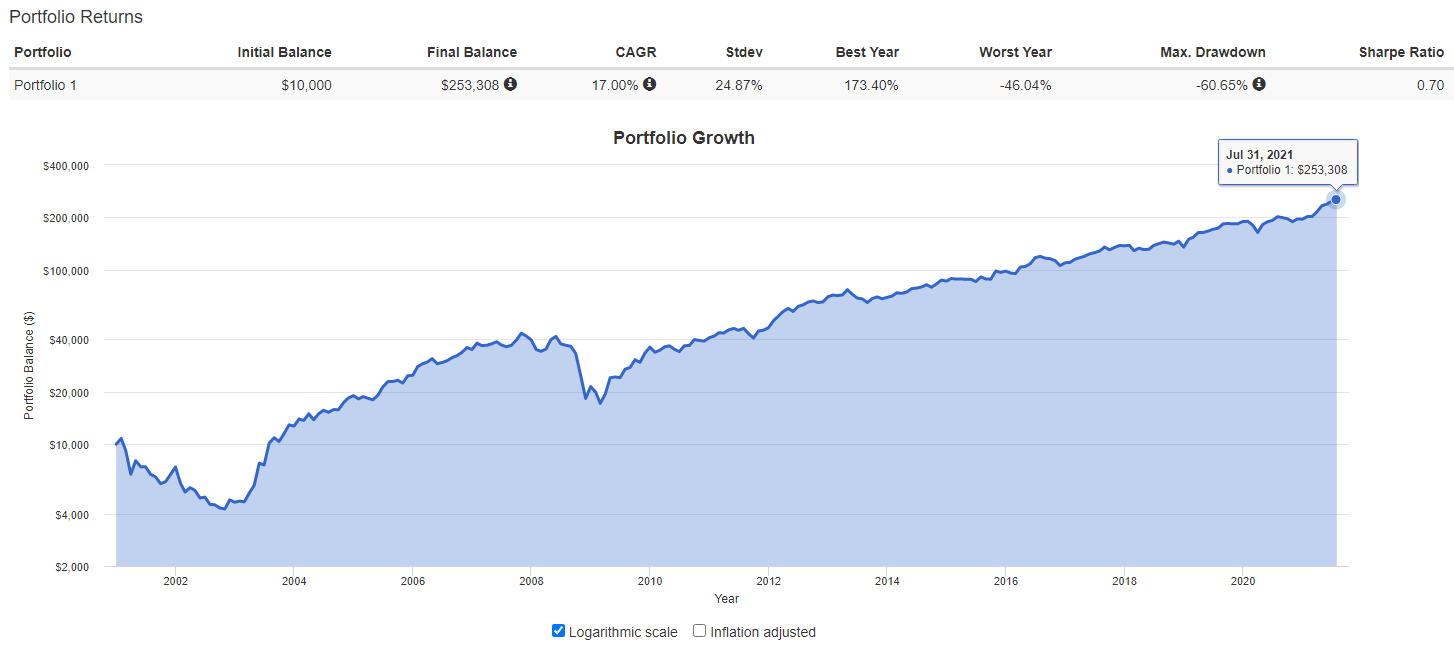Click the Portfolio Growth chart title
Viewport: 1454px width, 647px height.
(x=684, y=138)
